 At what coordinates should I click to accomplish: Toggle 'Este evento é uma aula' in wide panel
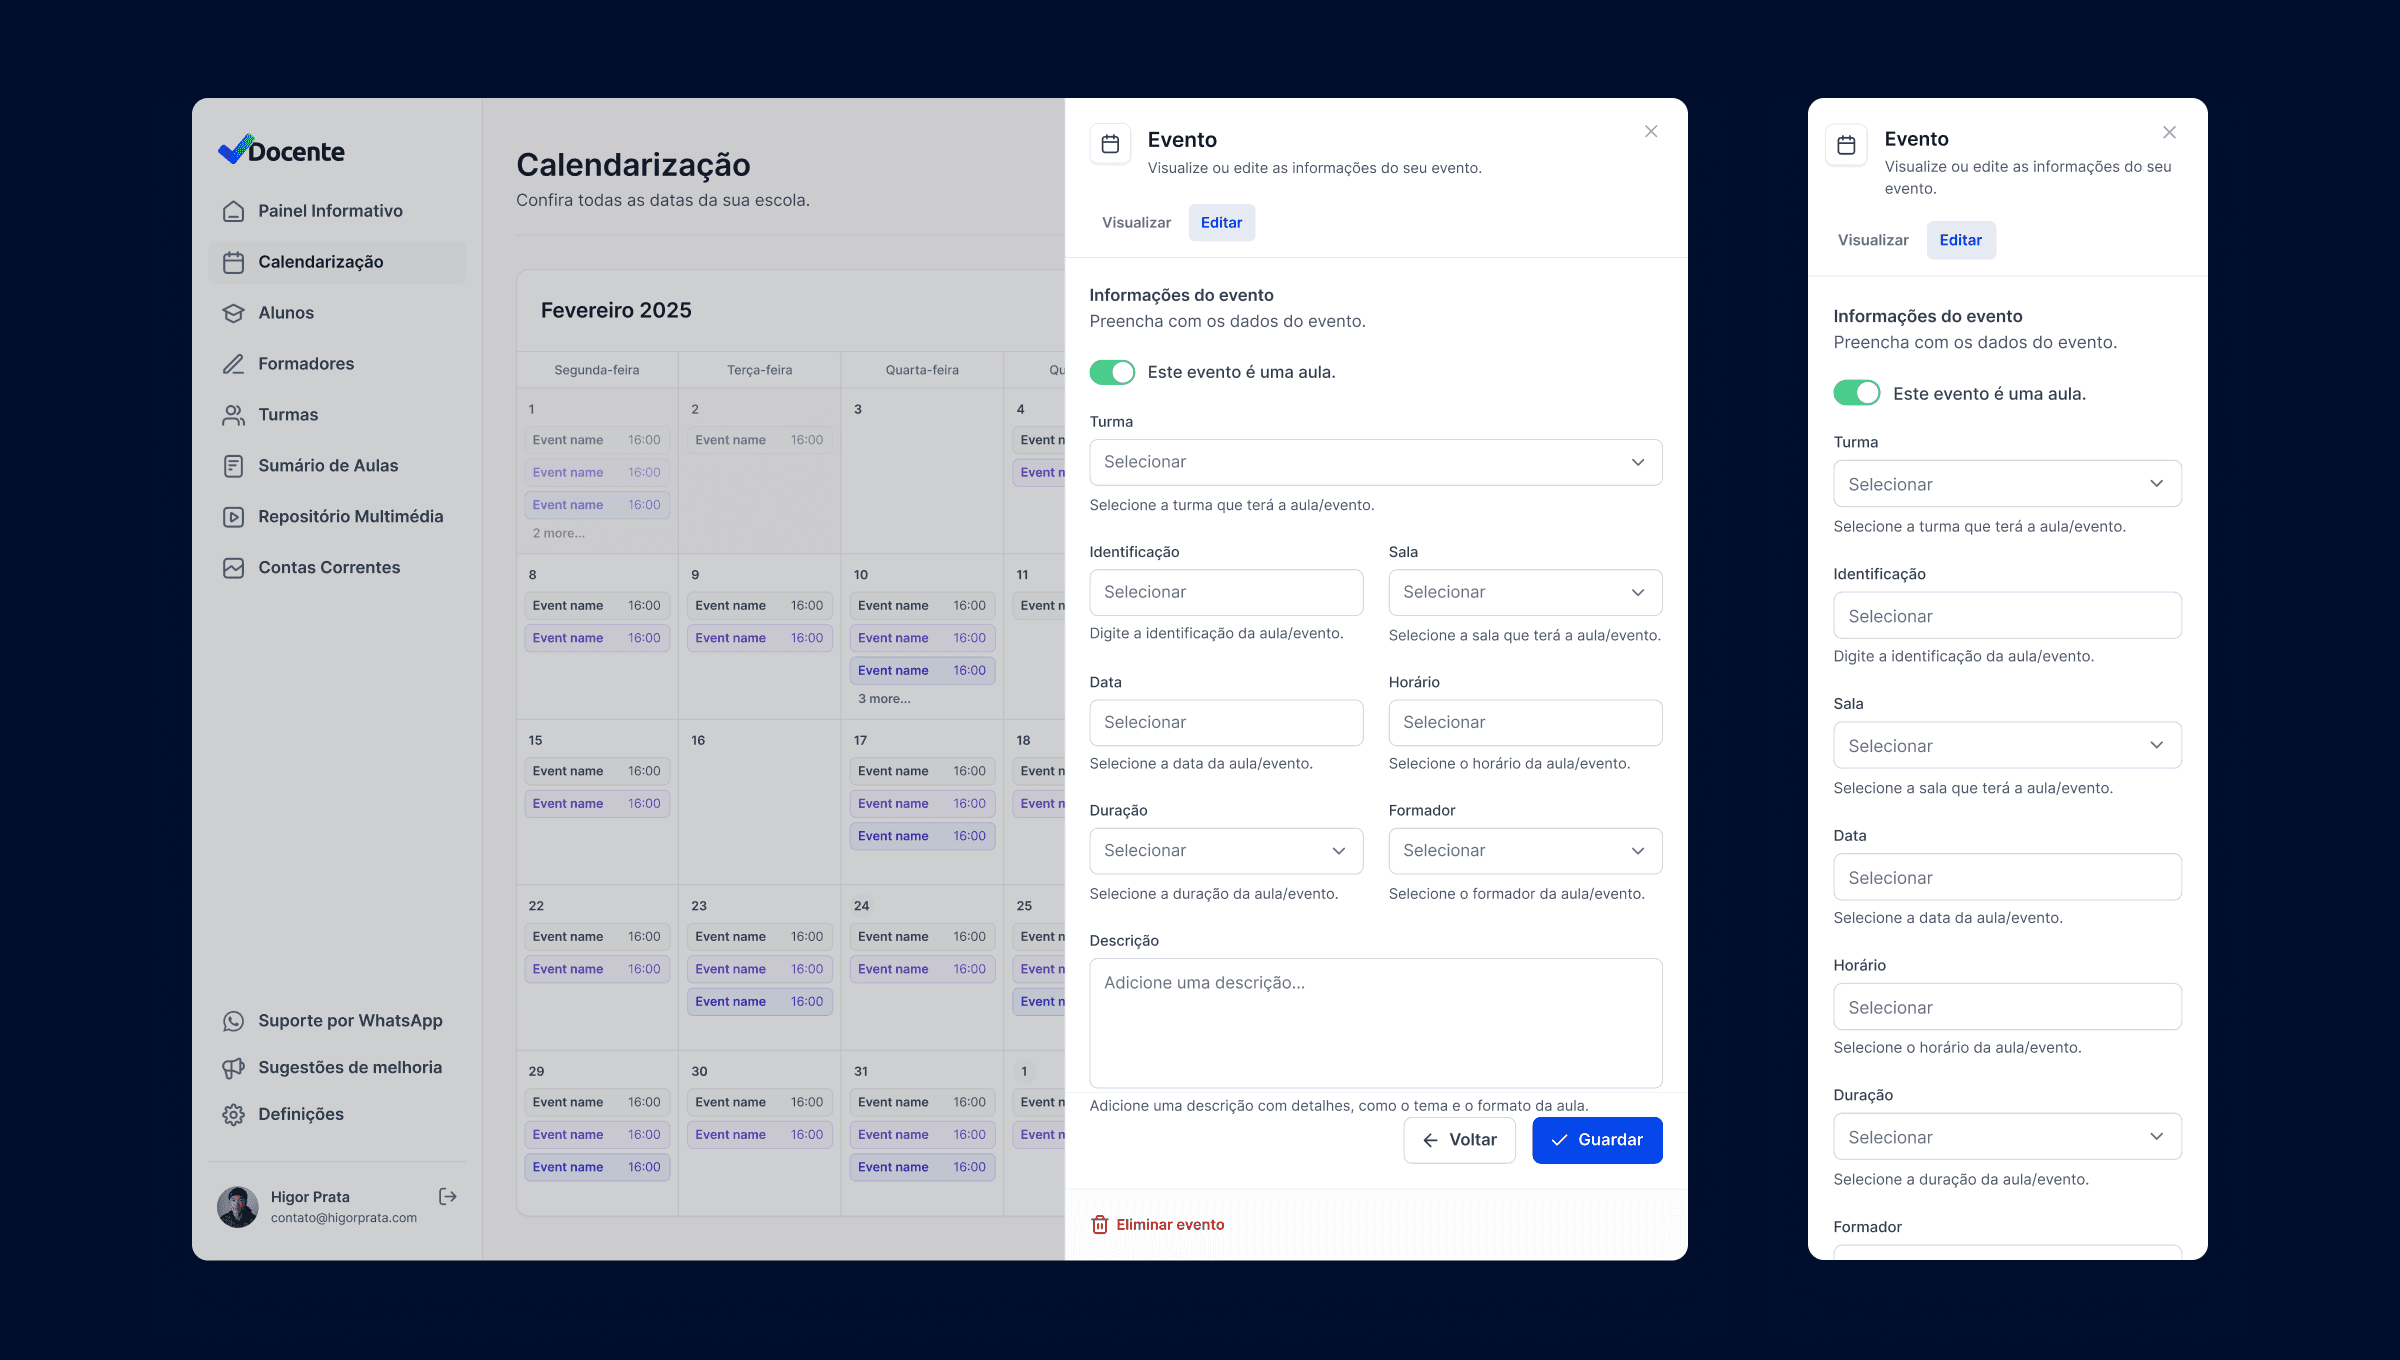1112,372
